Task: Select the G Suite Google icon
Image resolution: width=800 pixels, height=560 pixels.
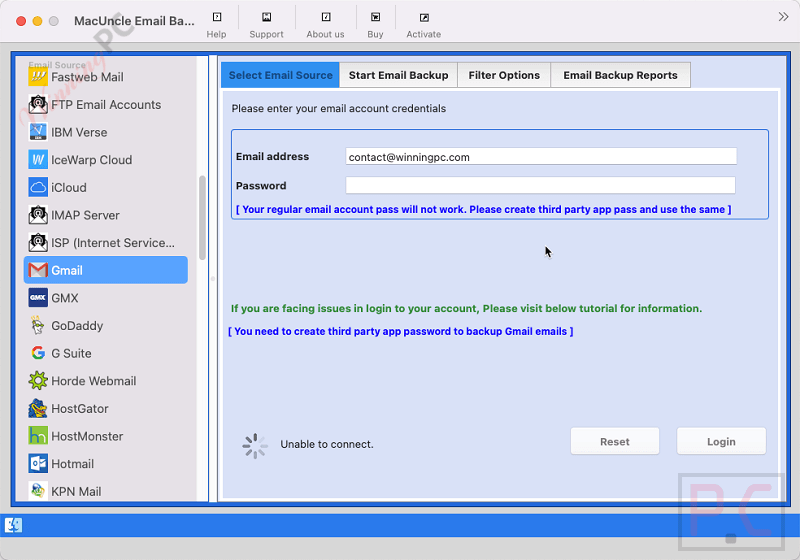Action: pos(38,352)
